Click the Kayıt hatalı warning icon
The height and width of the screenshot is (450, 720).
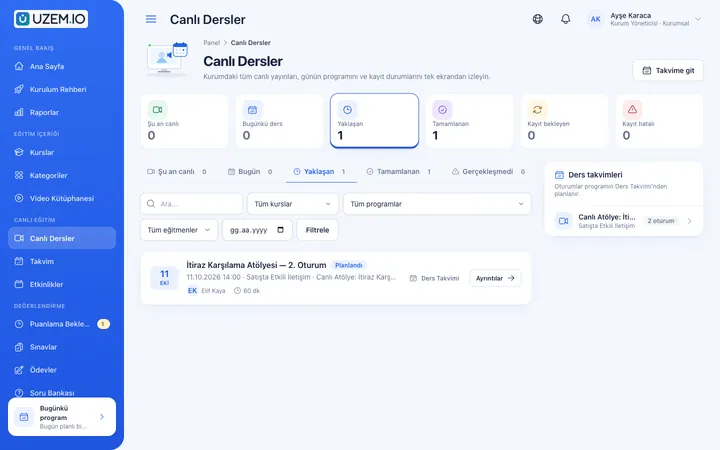coord(632,110)
